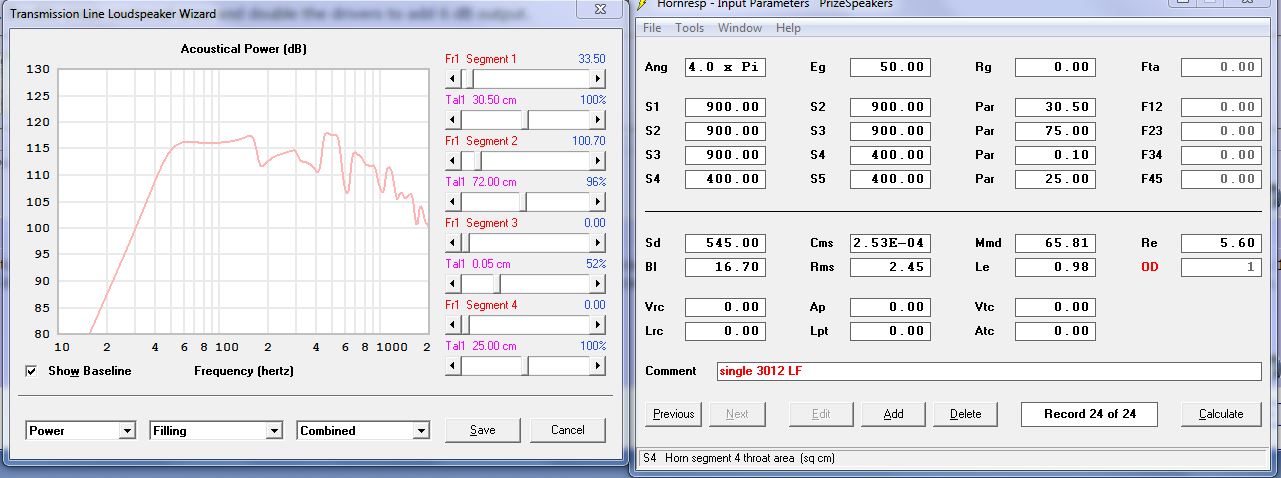Click the status bar S4 throat area text
Image resolution: width=1281 pixels, height=478 pixels.
(x=739, y=458)
